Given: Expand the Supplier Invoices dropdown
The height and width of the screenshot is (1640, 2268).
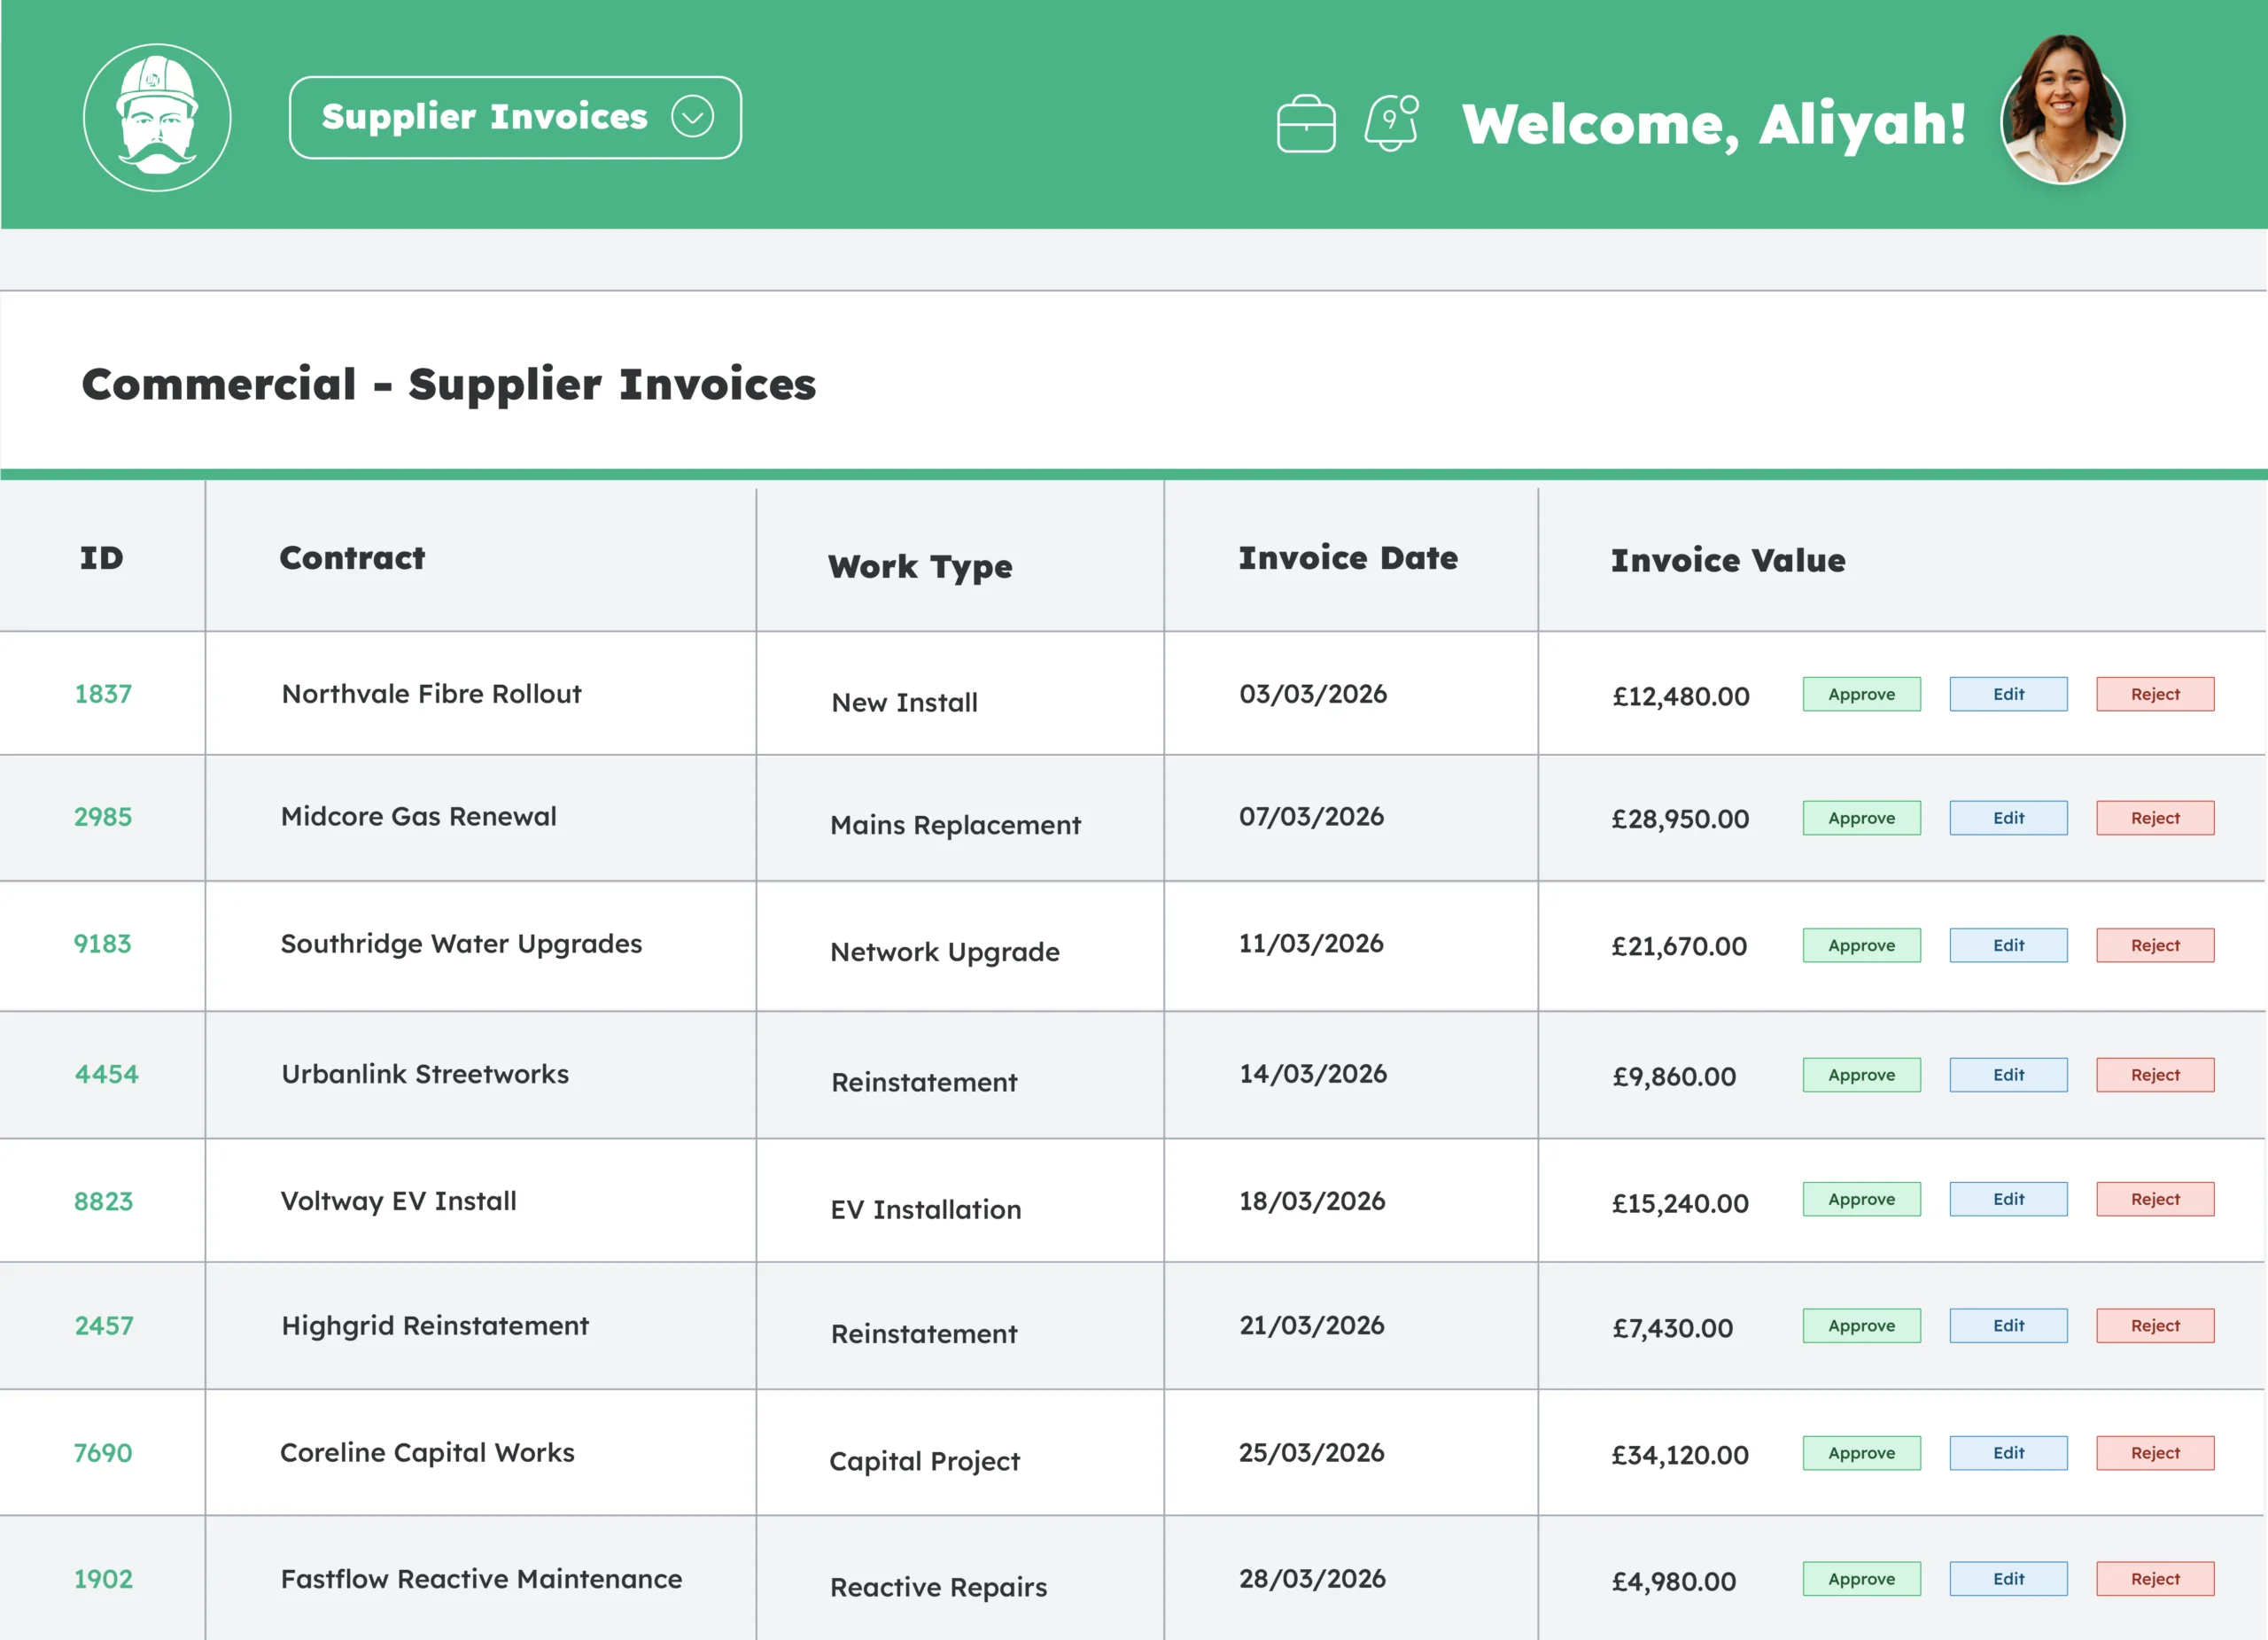Looking at the screenshot, I should click(x=515, y=117).
